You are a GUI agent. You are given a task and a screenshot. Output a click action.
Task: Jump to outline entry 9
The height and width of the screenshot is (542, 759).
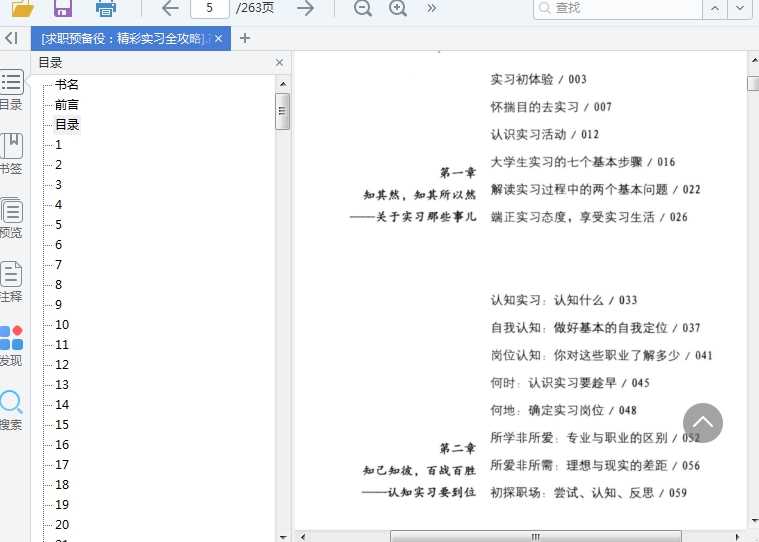click(59, 304)
